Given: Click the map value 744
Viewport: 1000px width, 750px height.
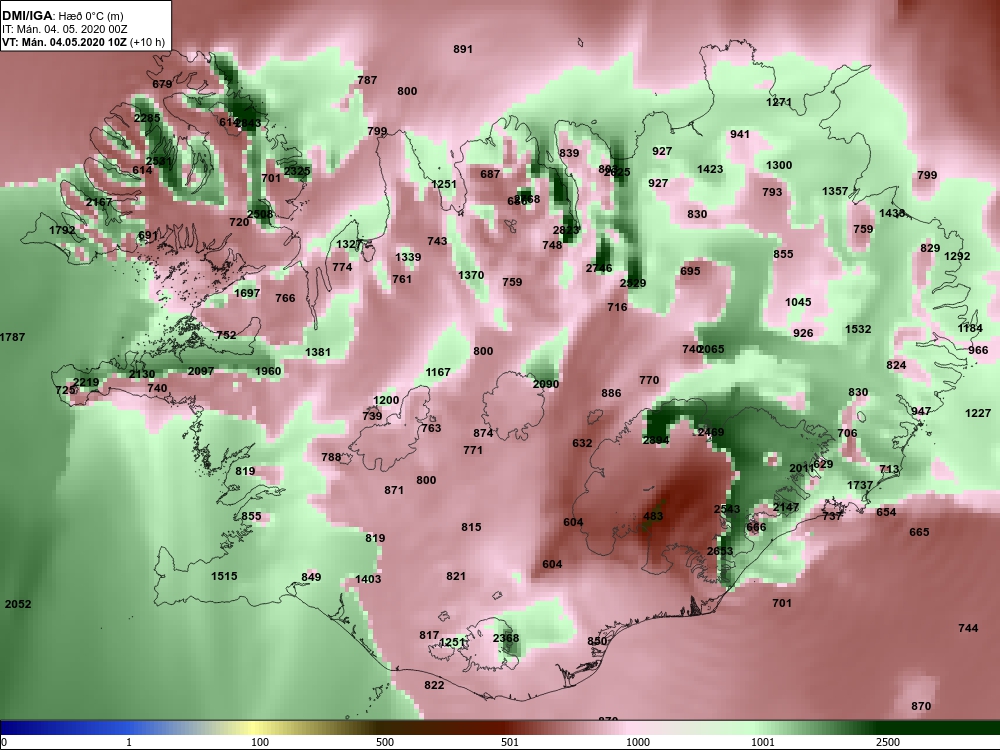Looking at the screenshot, I should click(x=968, y=628).
